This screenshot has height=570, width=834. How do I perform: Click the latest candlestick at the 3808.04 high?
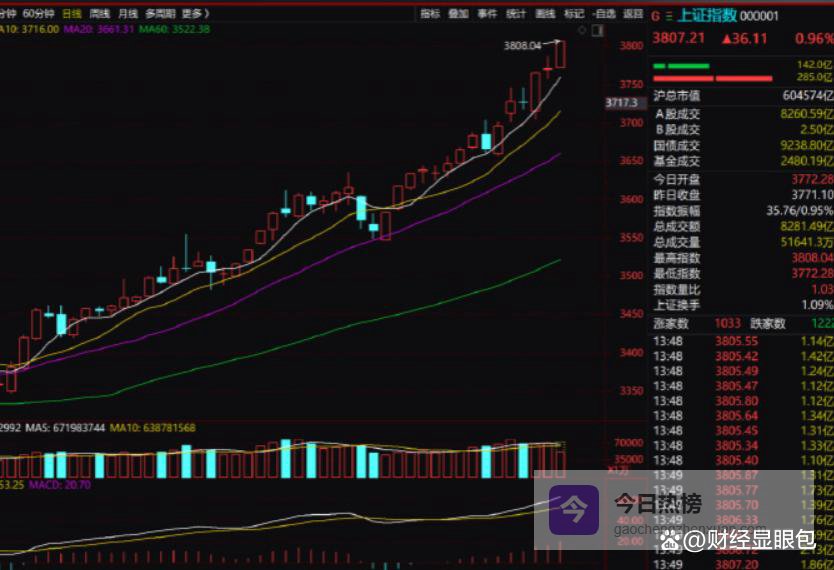(x=560, y=55)
